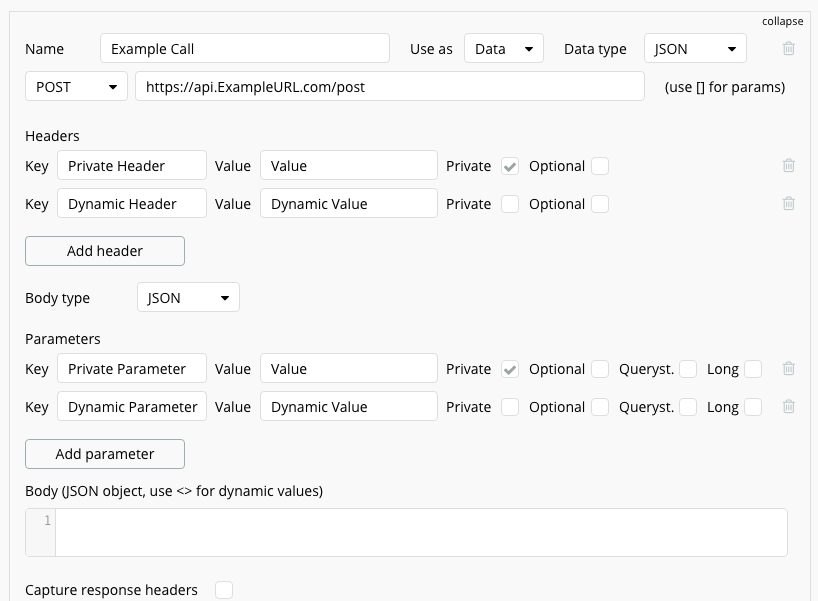This screenshot has width=818, height=601.
Task: Collapse the API call panel
Action: pos(782,21)
